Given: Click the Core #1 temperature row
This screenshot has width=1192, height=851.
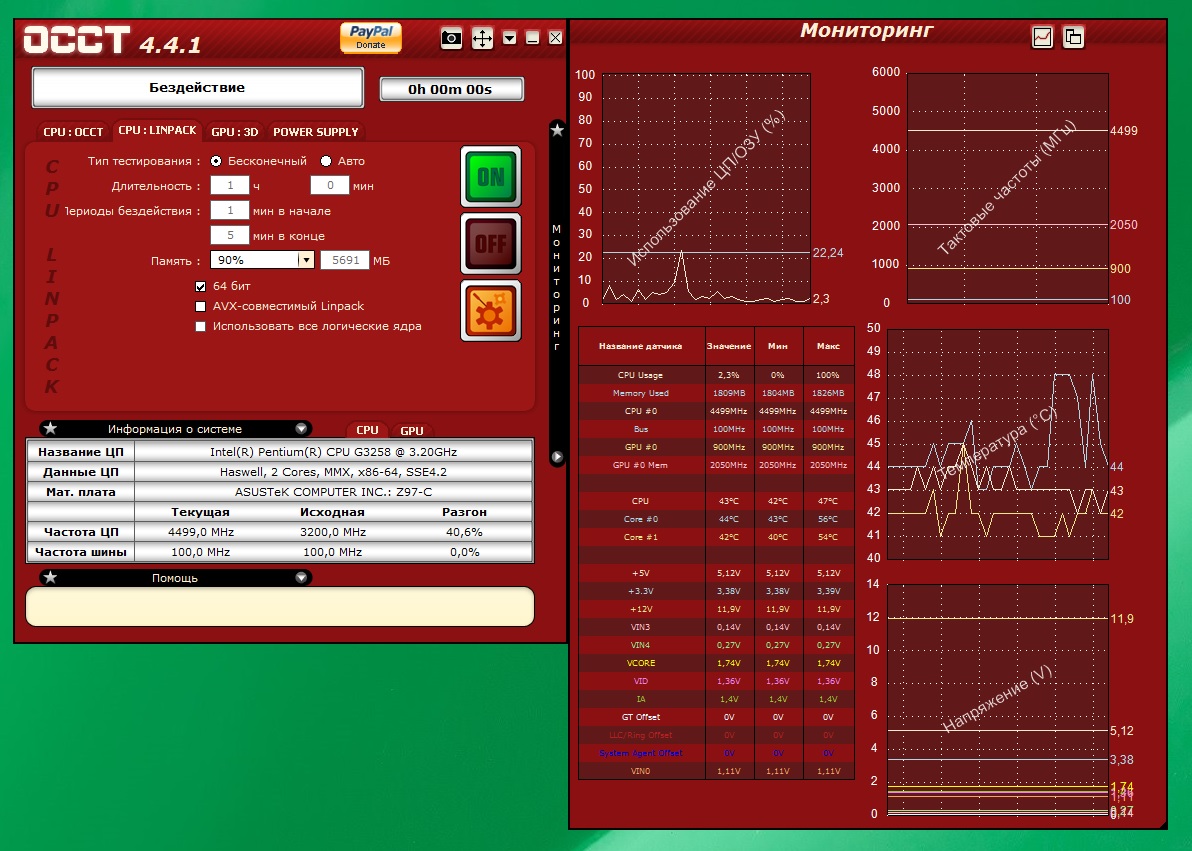Looking at the screenshot, I should point(716,537).
